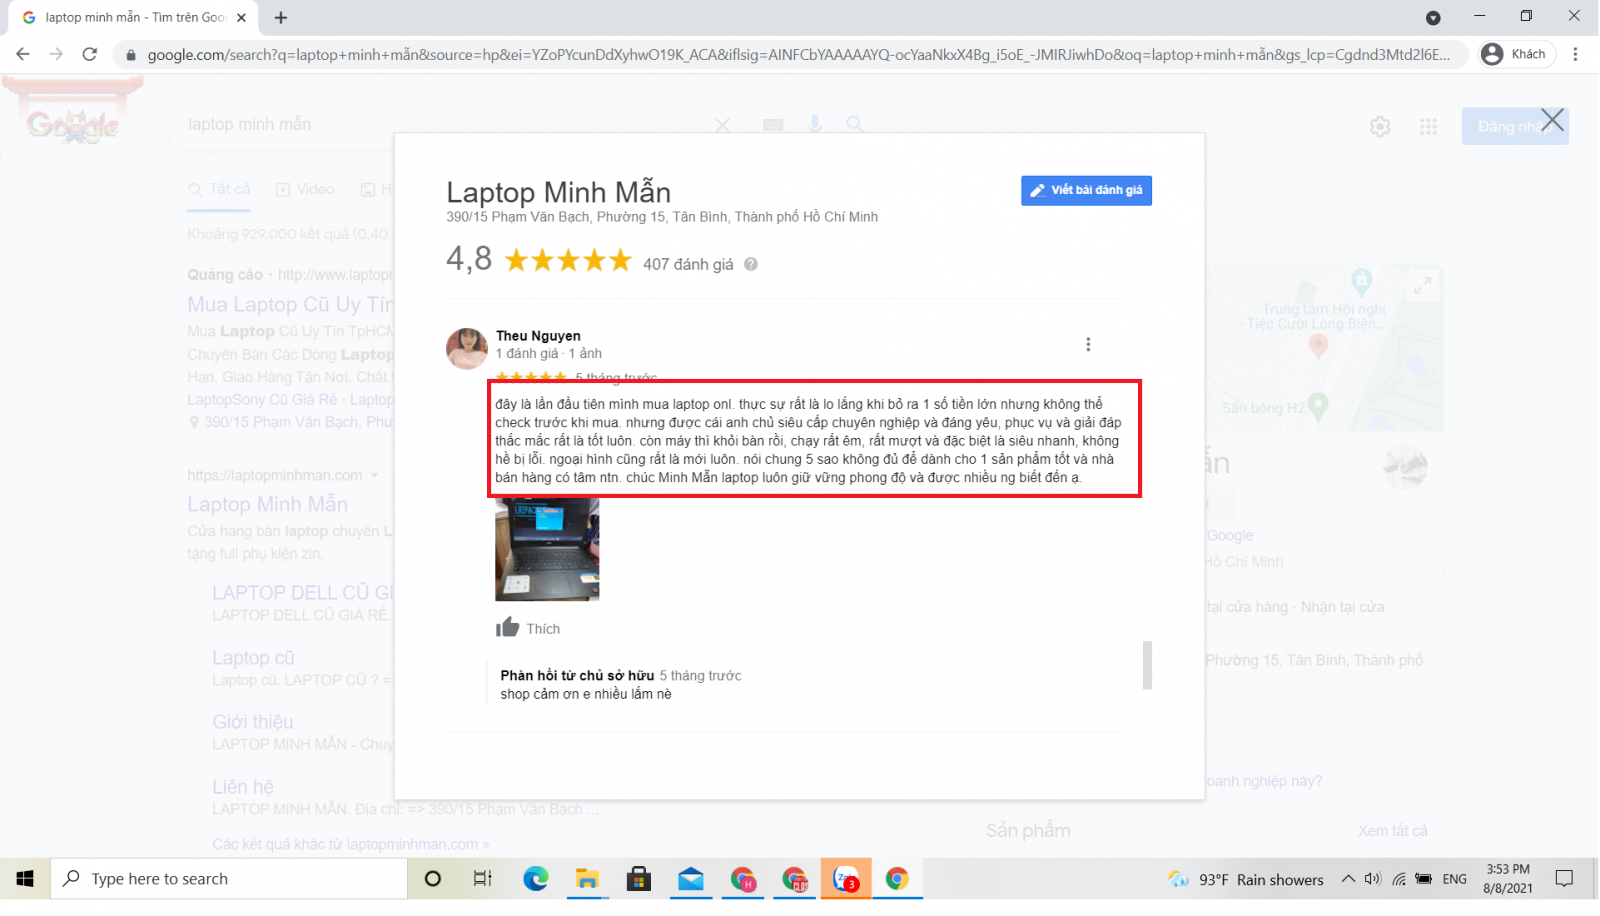Screen dimensions: 1600x916
Task: Open the Theu Nguyen reviewer name link
Action: coord(538,336)
